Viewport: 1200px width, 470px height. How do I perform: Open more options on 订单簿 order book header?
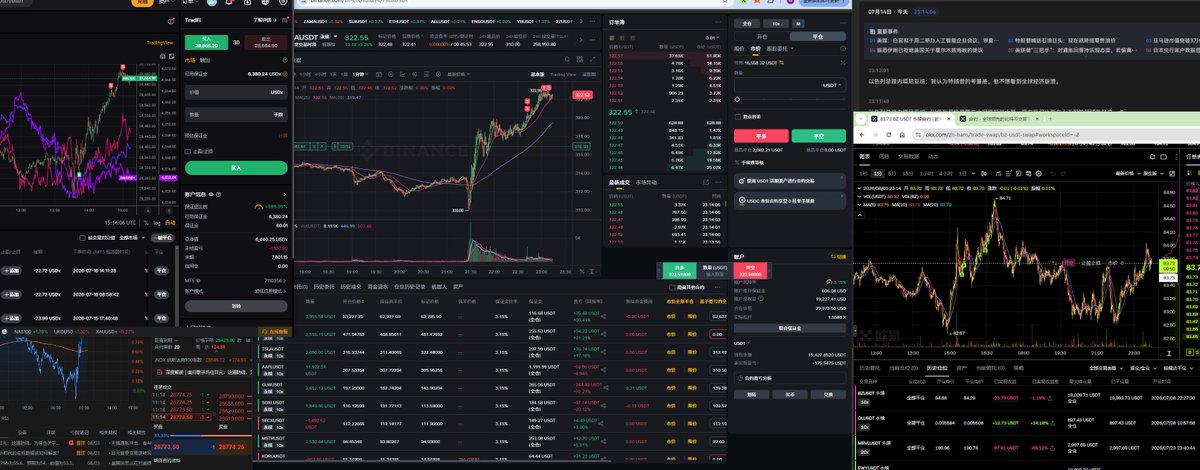[717, 22]
